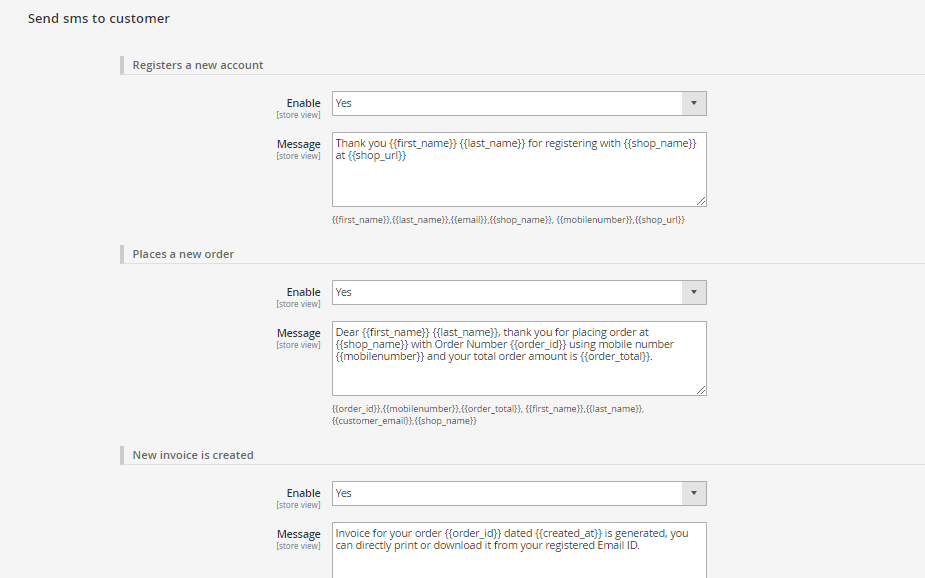Click the Places a new order heading
Screen dimensions: 925x578
click(x=183, y=254)
